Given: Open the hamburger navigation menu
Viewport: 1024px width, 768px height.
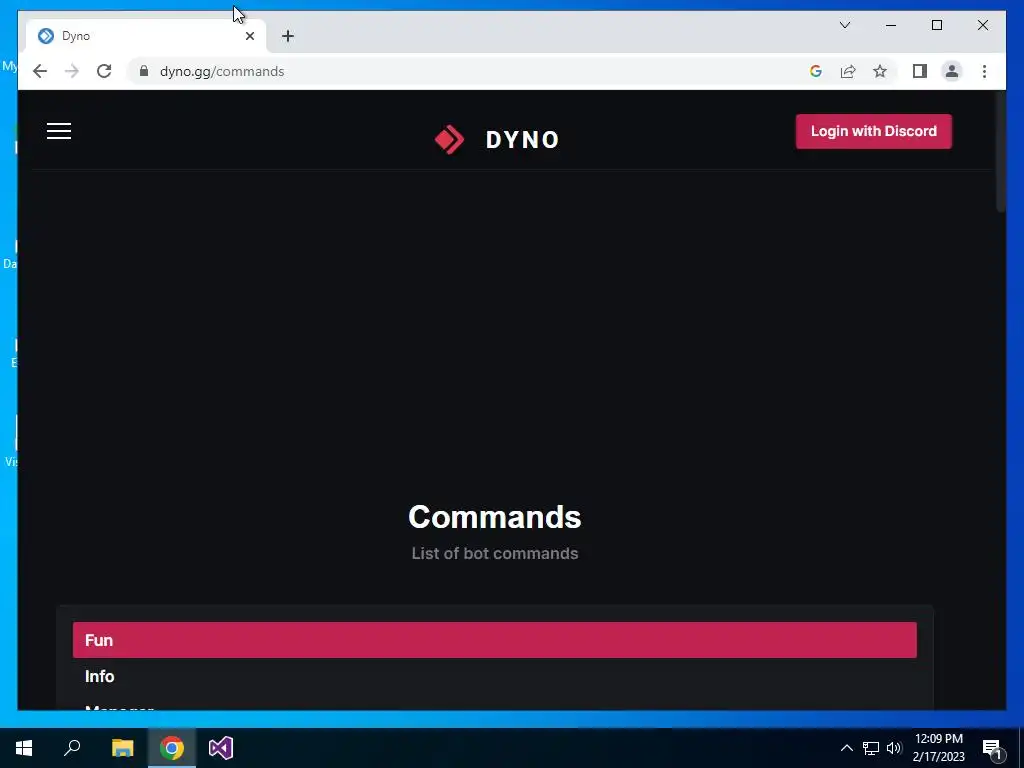Looking at the screenshot, I should [59, 131].
